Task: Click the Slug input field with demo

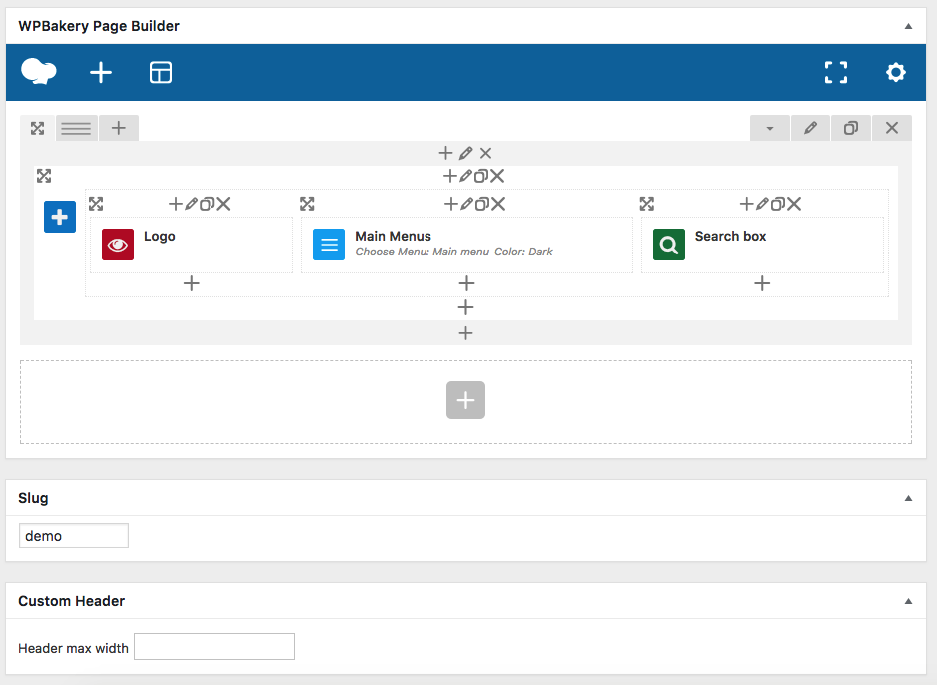Action: click(x=74, y=536)
